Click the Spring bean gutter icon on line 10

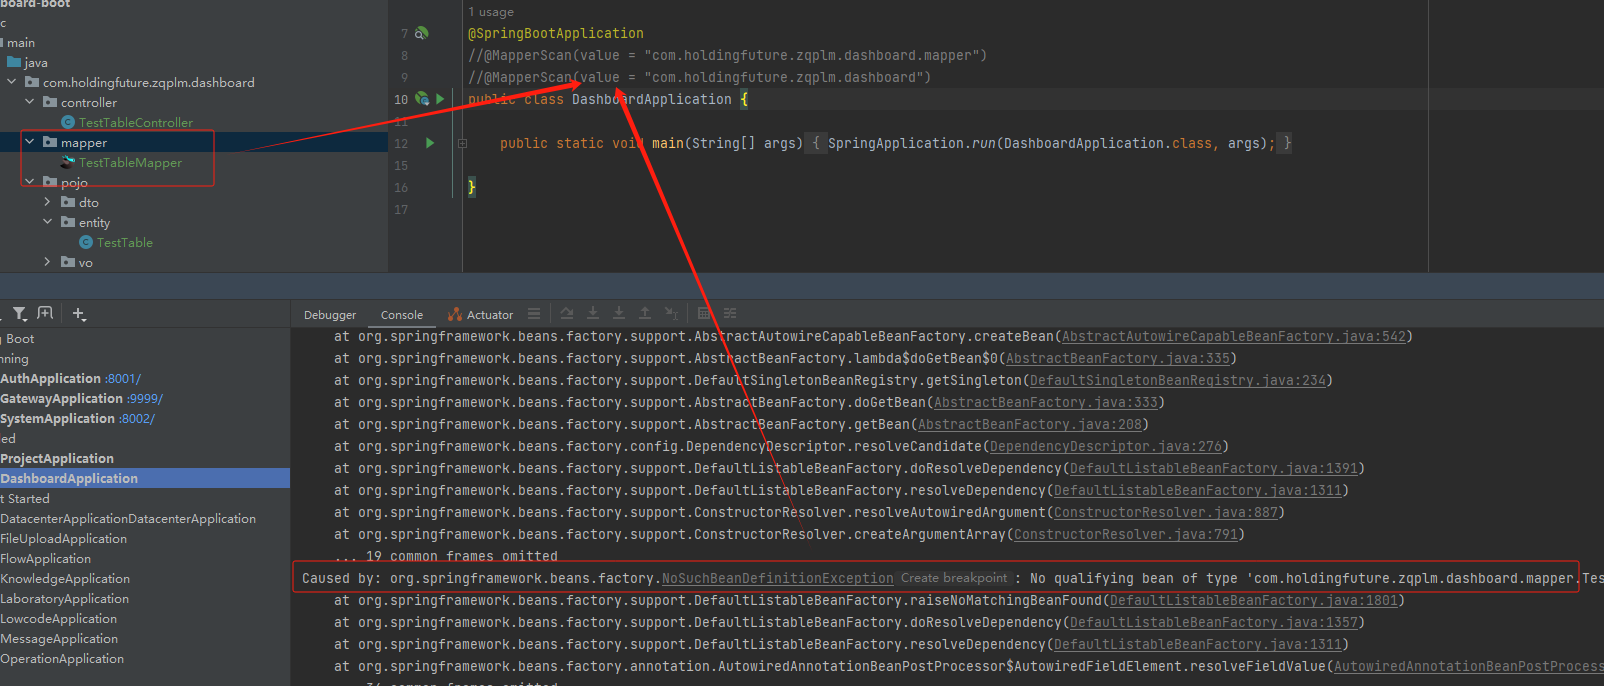pyautogui.click(x=421, y=99)
